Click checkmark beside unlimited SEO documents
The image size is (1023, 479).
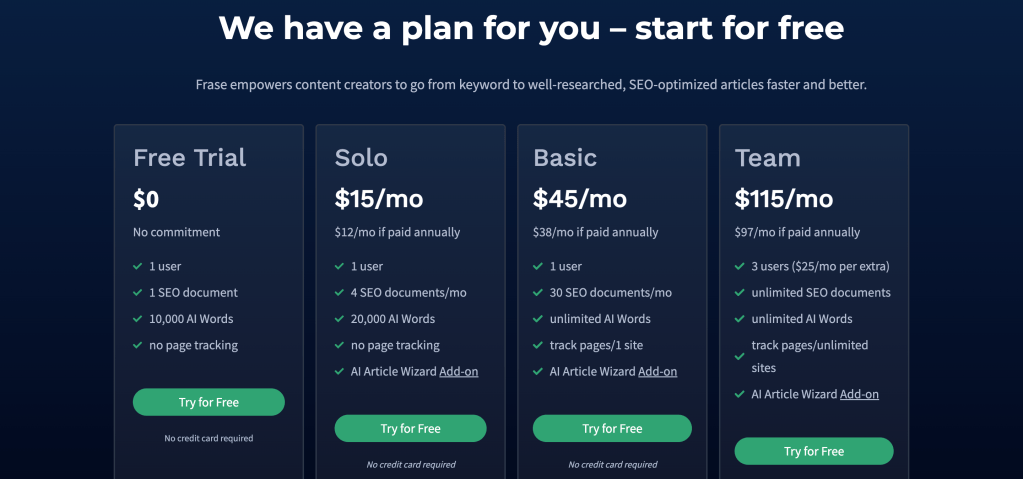[x=739, y=293]
